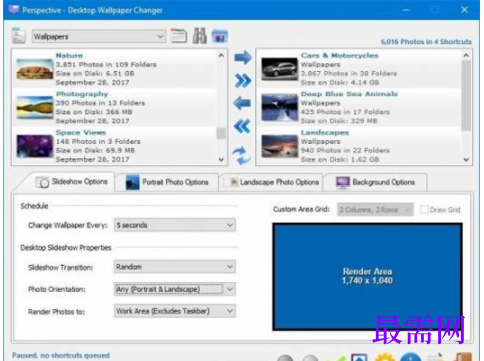The height and width of the screenshot is (361, 484).
Task: Click the Deep Blue Sea Animals title
Action: (x=349, y=94)
